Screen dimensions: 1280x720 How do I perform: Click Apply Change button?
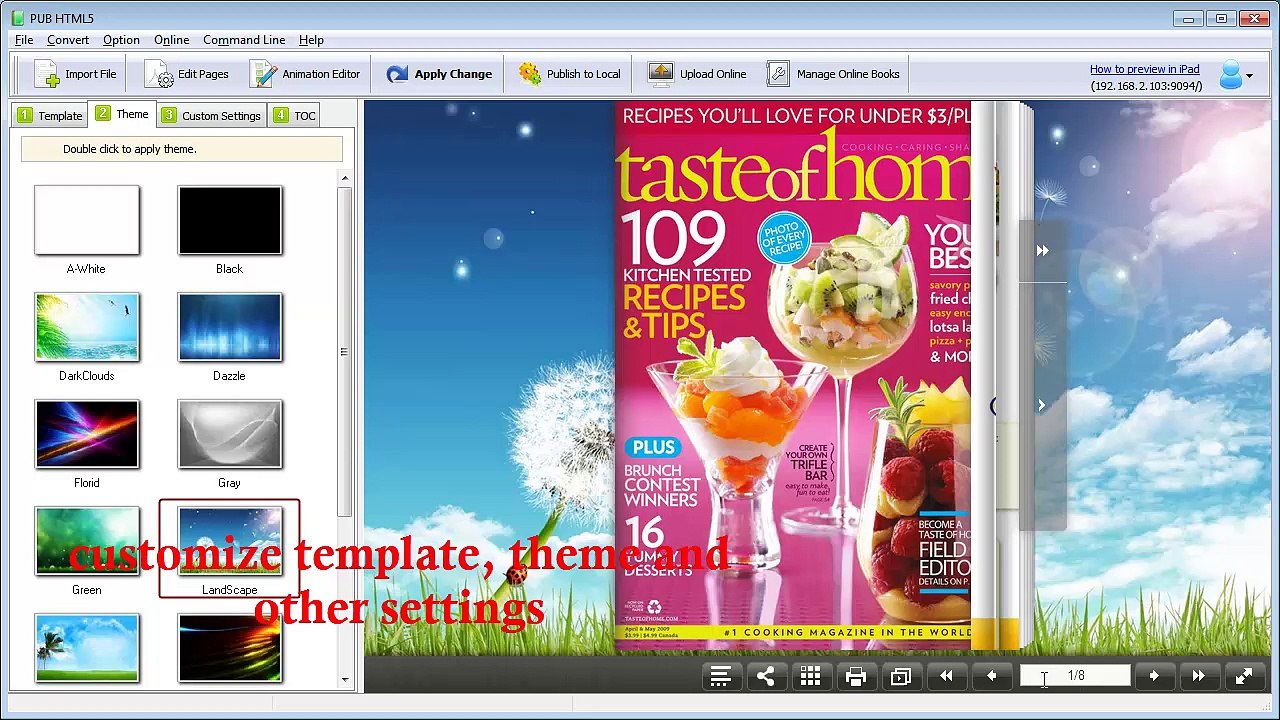pos(439,74)
